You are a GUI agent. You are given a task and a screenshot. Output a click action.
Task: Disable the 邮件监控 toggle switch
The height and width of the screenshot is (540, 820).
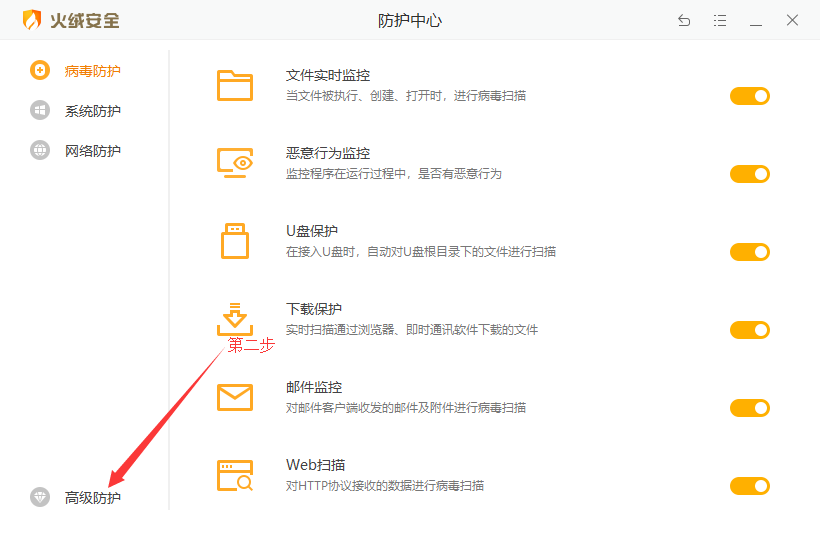pyautogui.click(x=749, y=408)
